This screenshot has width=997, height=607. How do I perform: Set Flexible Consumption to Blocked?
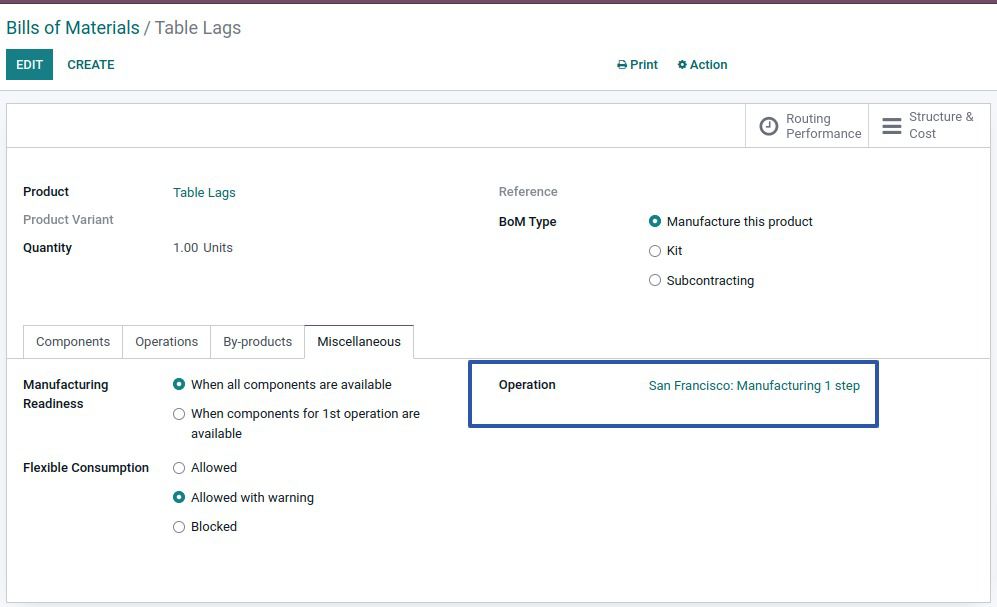[179, 527]
